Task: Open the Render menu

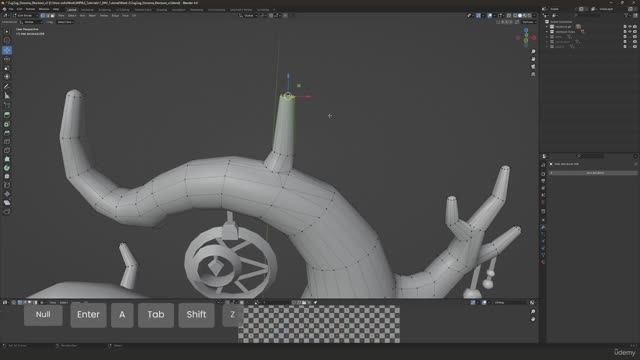Action: coord(31,9)
